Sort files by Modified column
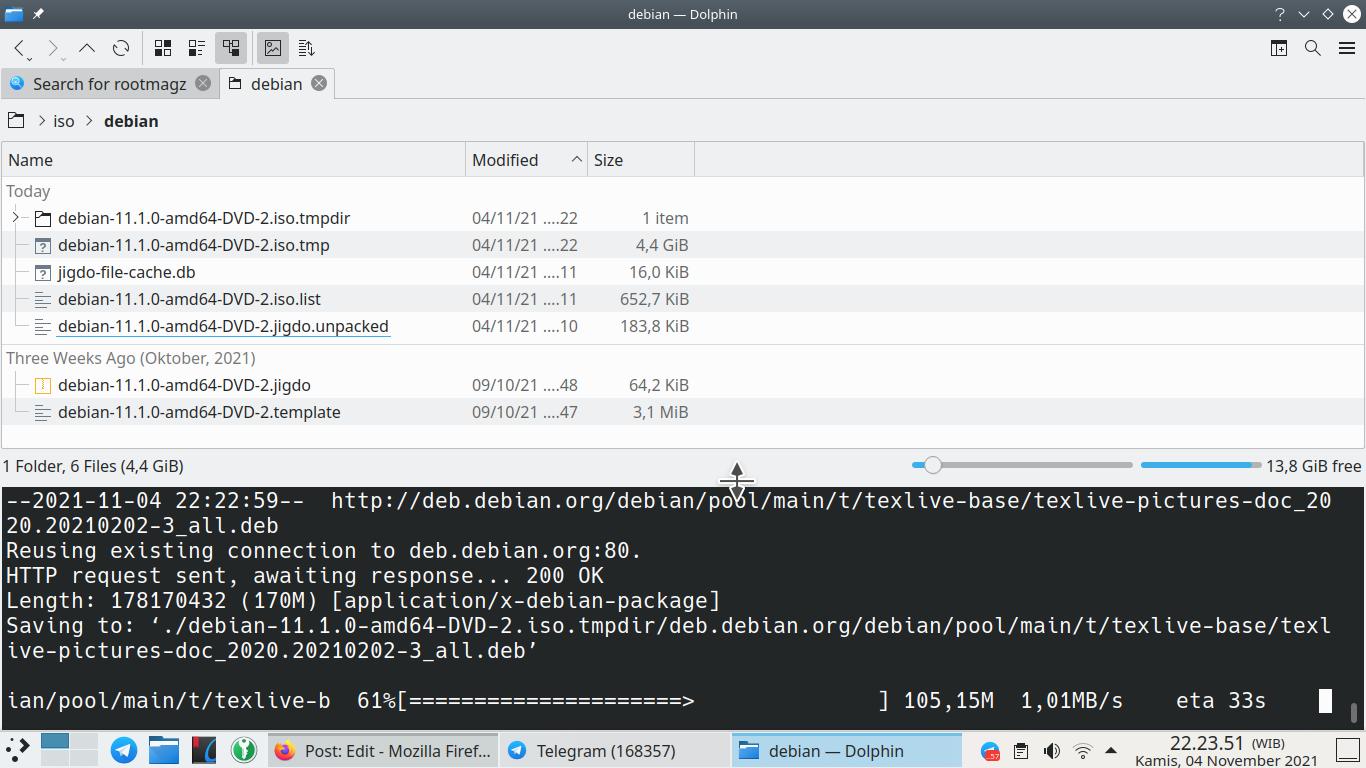The image size is (1366, 768). coord(527,160)
